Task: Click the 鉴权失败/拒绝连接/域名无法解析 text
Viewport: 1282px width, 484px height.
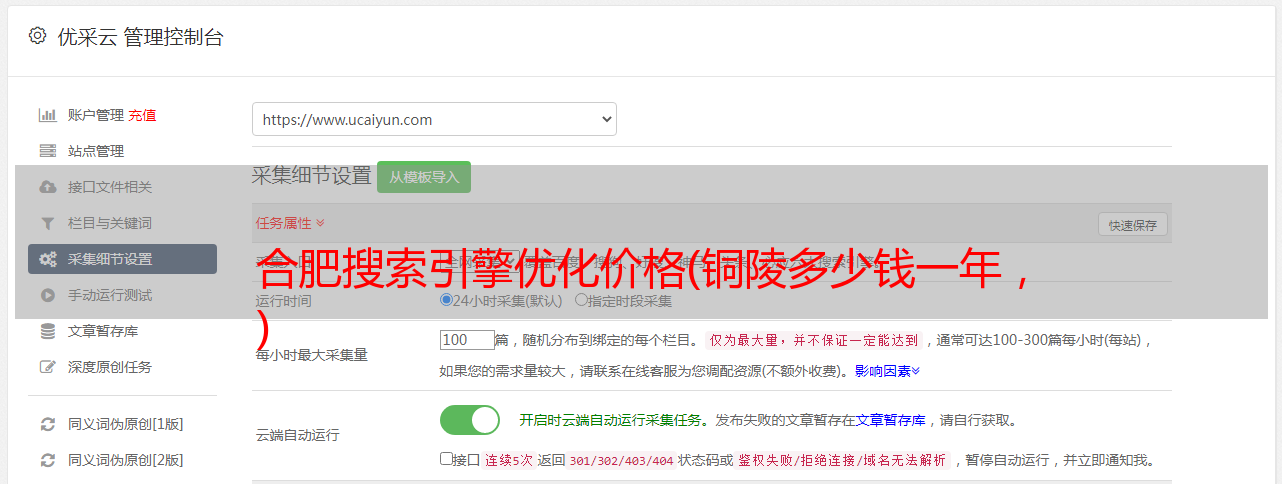Action: (x=843, y=460)
